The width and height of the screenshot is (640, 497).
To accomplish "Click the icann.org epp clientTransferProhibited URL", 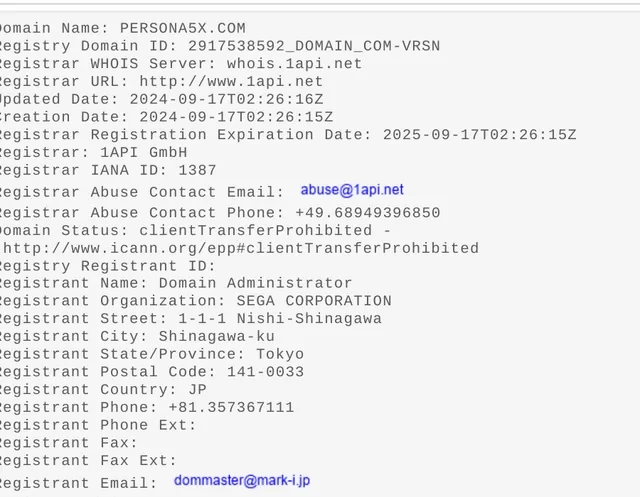I will coord(241,249).
